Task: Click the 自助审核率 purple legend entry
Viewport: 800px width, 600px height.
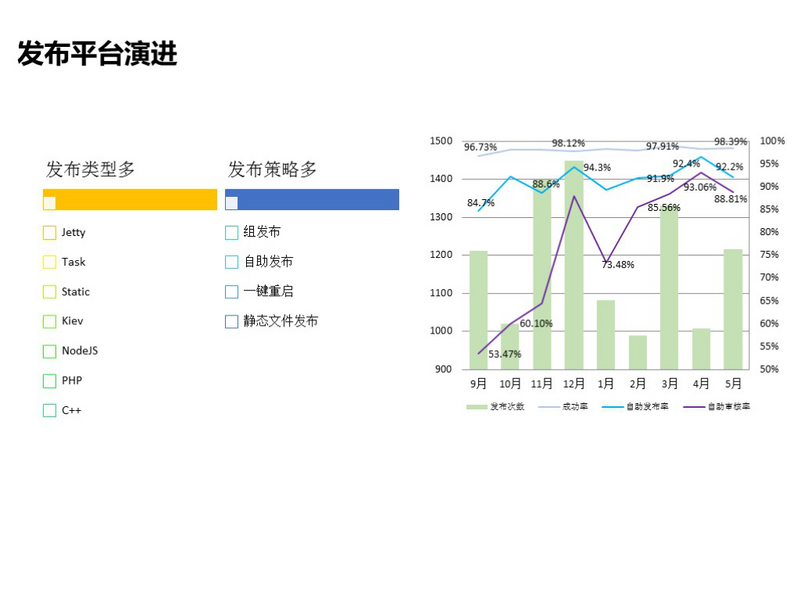Action: 717,407
